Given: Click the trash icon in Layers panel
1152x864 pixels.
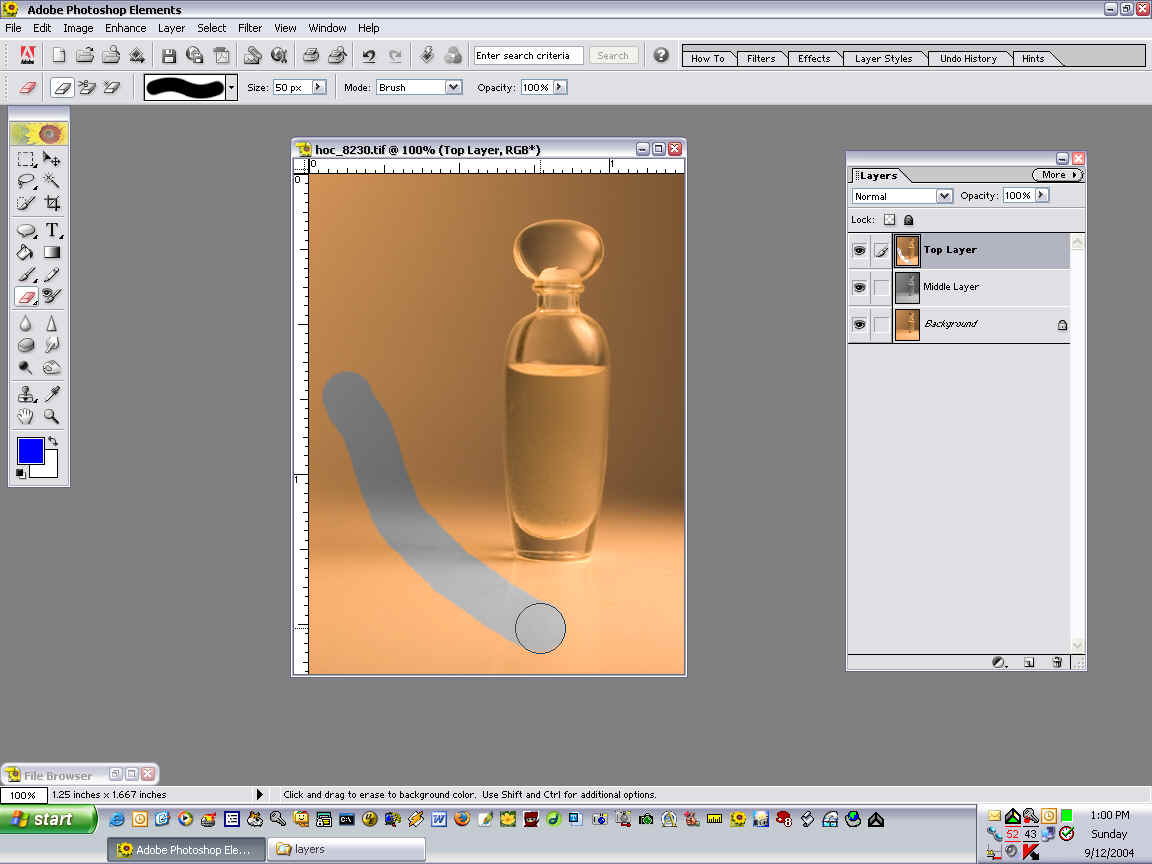Looking at the screenshot, I should pyautogui.click(x=1057, y=662).
